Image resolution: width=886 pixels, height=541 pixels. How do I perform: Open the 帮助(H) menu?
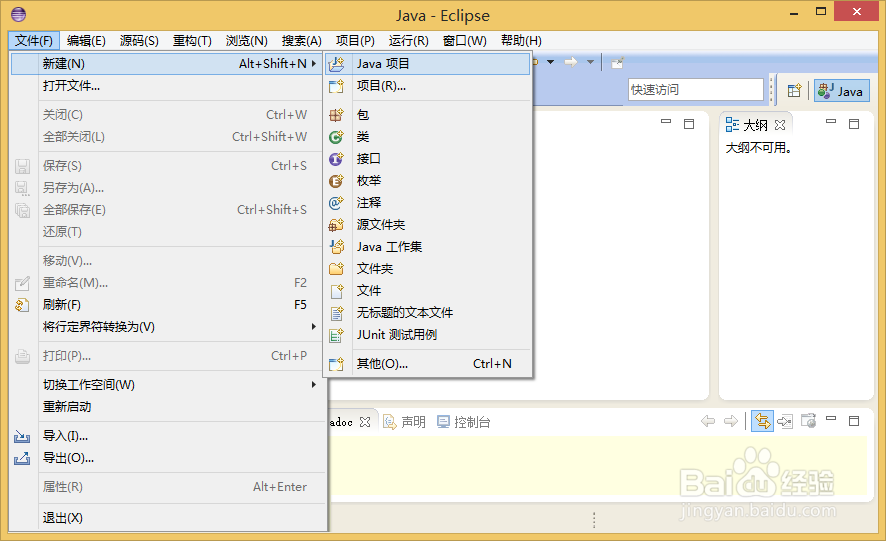click(521, 41)
